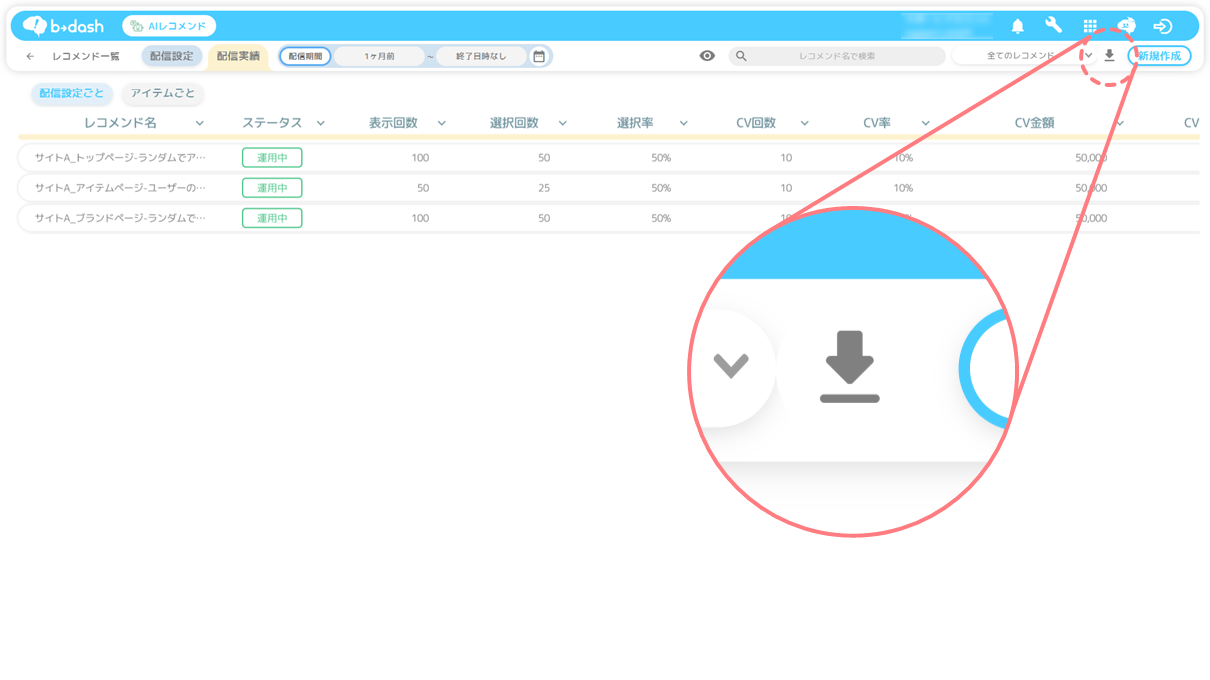Image resolution: width=1210 pixels, height=680 pixels.
Task: Click CV回数 value 10 in アイテムページ row
Action: [x=786, y=188]
